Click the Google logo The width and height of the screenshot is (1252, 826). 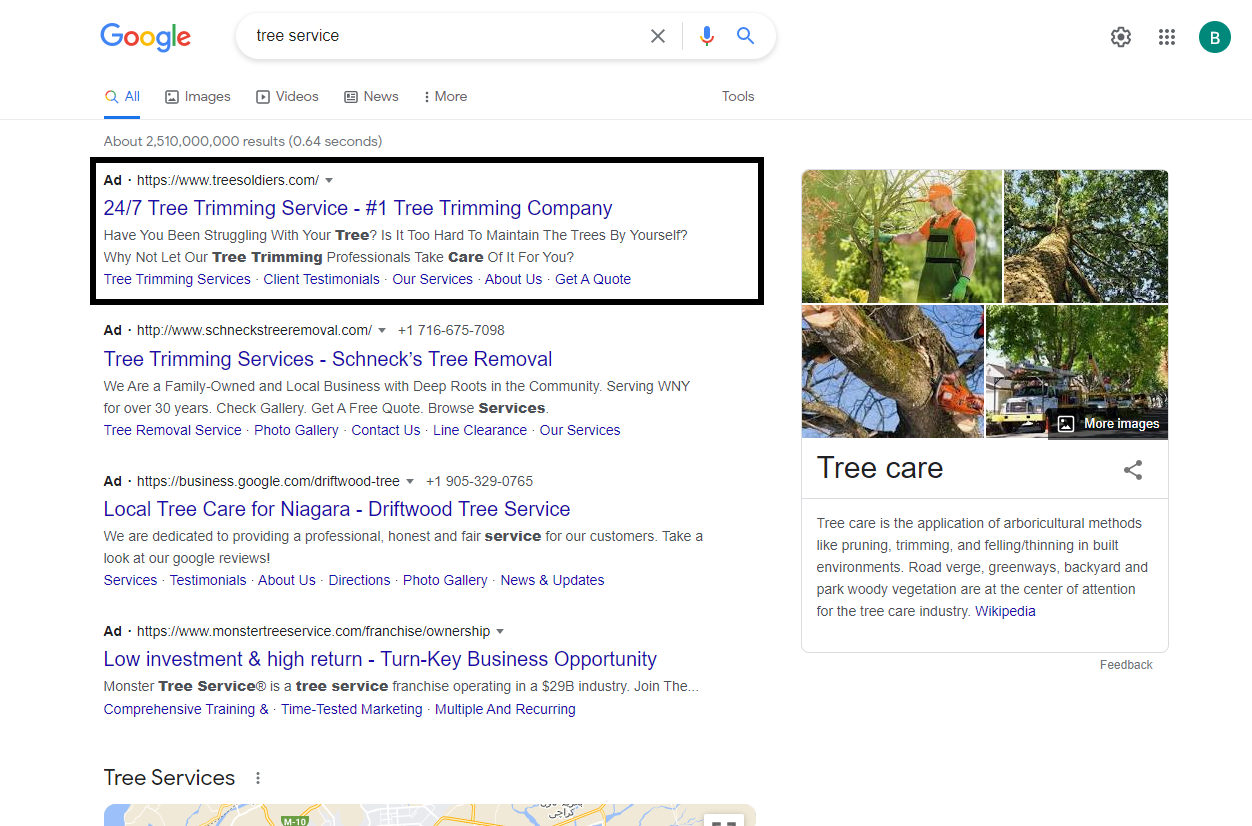[146, 37]
